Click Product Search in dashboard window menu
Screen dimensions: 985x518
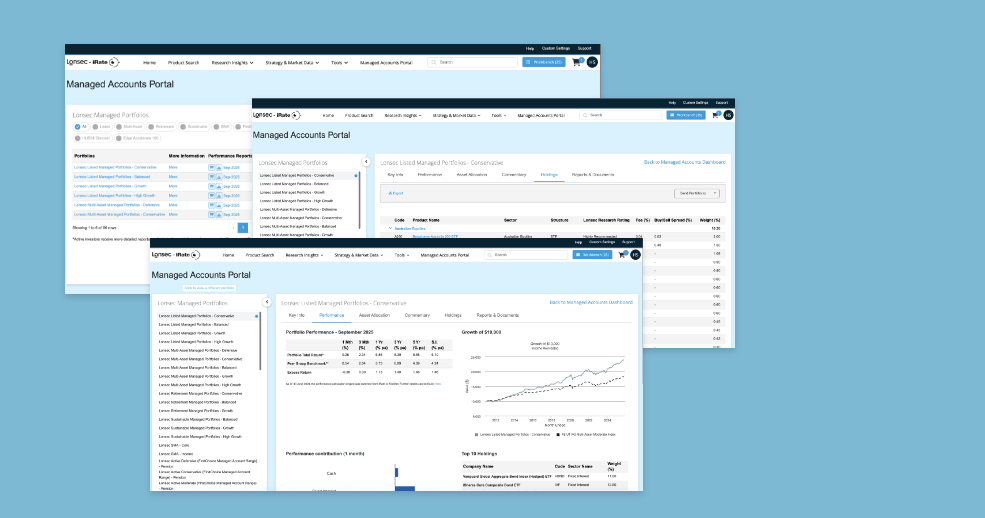point(183,63)
